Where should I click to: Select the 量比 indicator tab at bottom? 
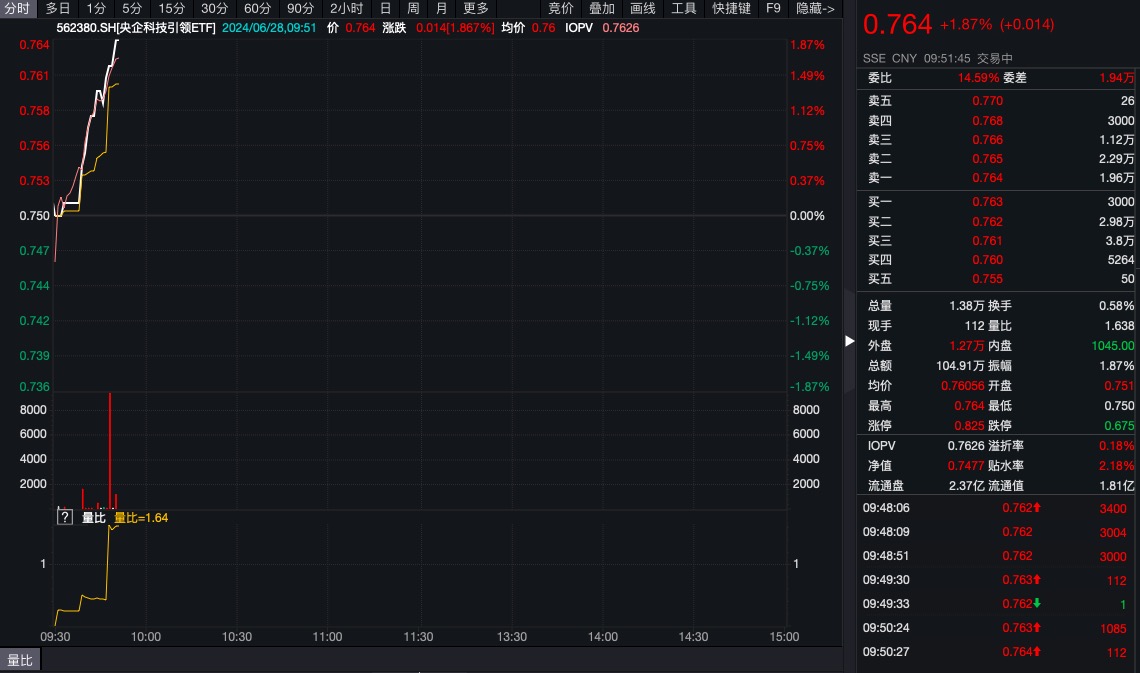pos(20,660)
